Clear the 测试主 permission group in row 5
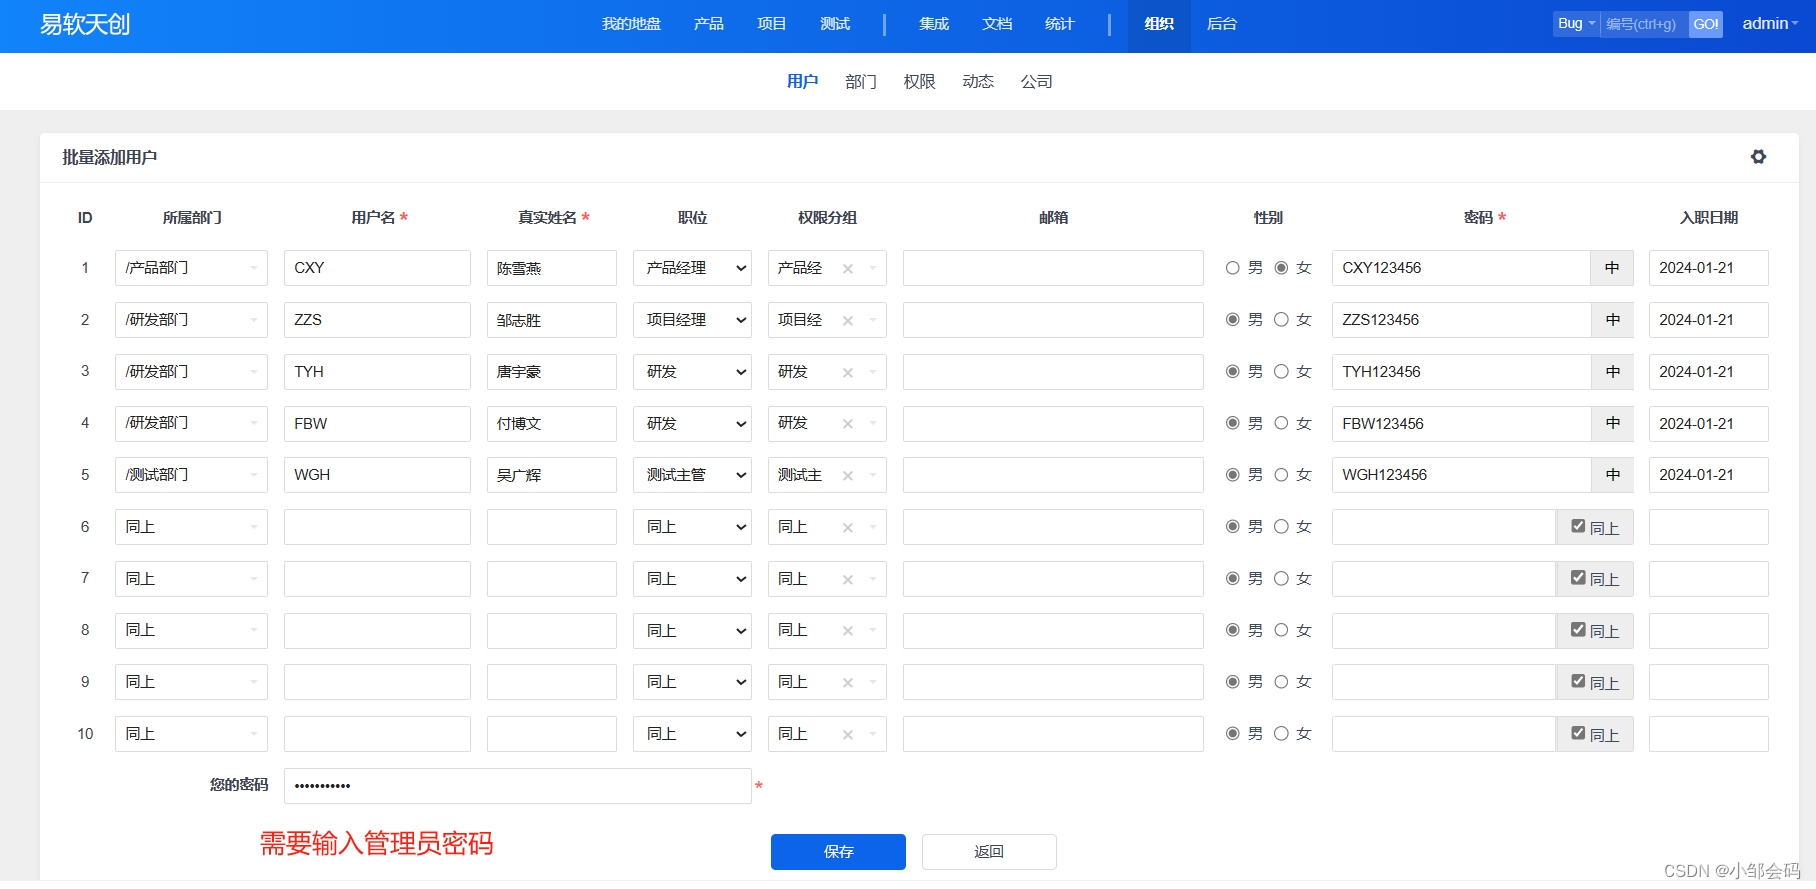Viewport: 1816px width, 889px height. pyautogui.click(x=848, y=475)
